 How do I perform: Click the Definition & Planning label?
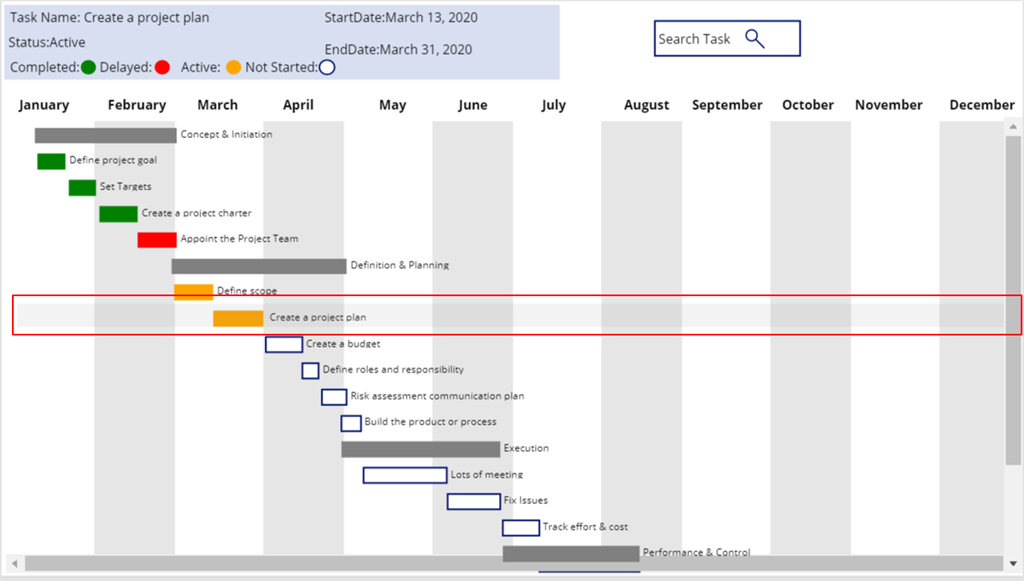(x=400, y=265)
